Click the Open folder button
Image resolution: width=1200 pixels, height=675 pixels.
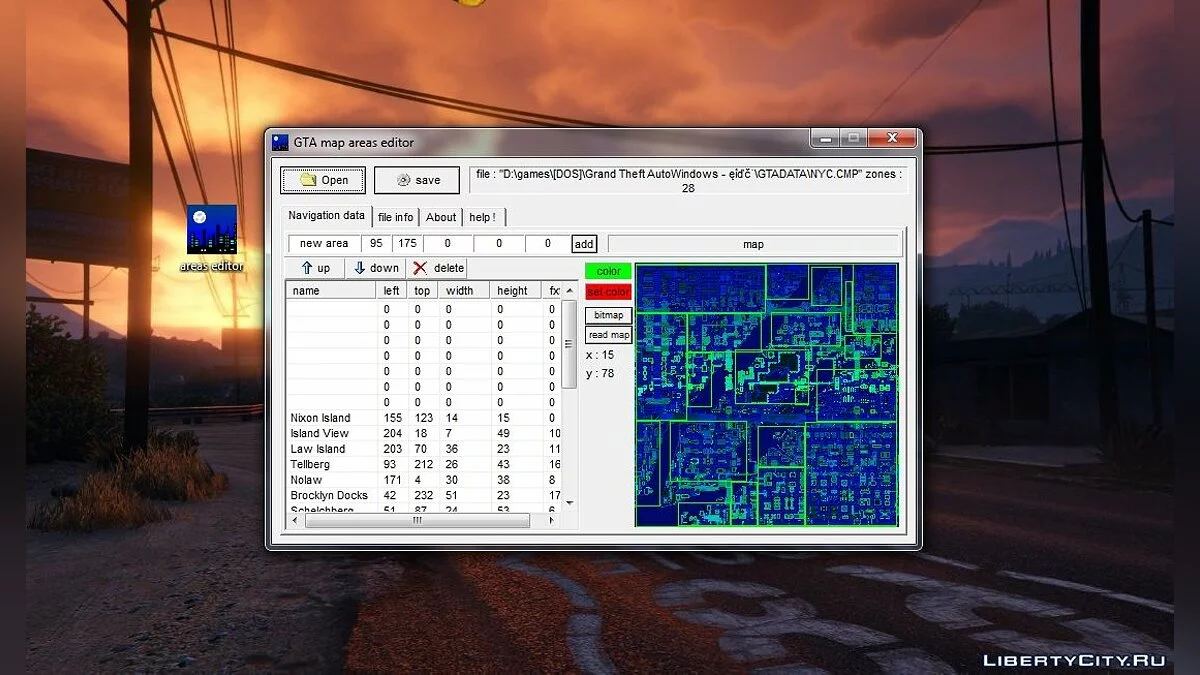323,180
